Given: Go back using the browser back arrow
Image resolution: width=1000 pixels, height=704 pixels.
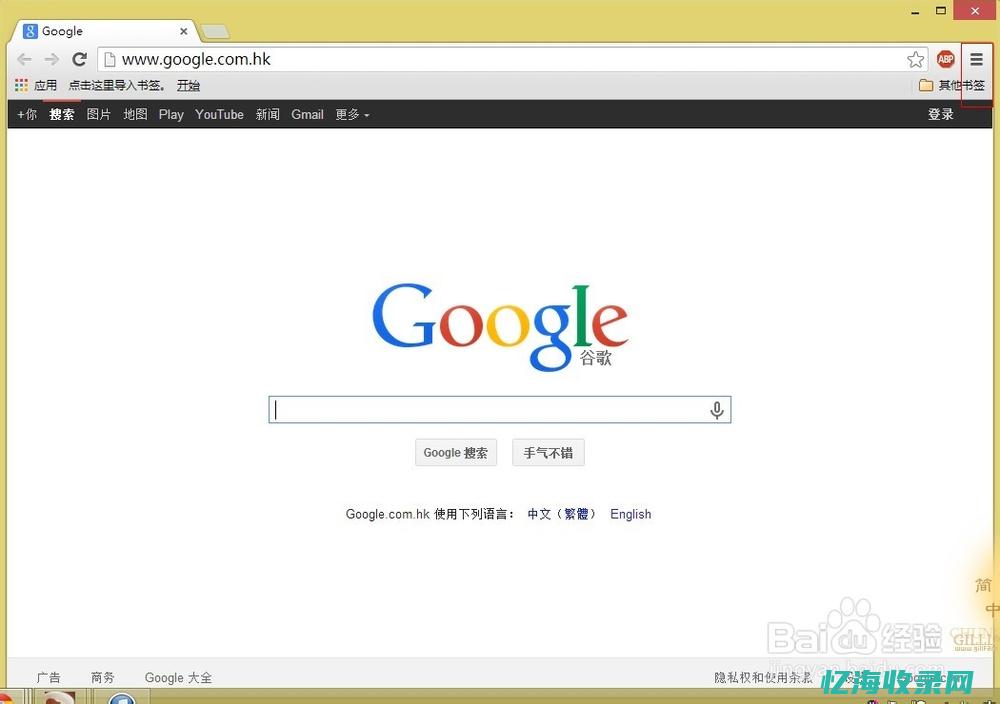Looking at the screenshot, I should [x=24, y=59].
